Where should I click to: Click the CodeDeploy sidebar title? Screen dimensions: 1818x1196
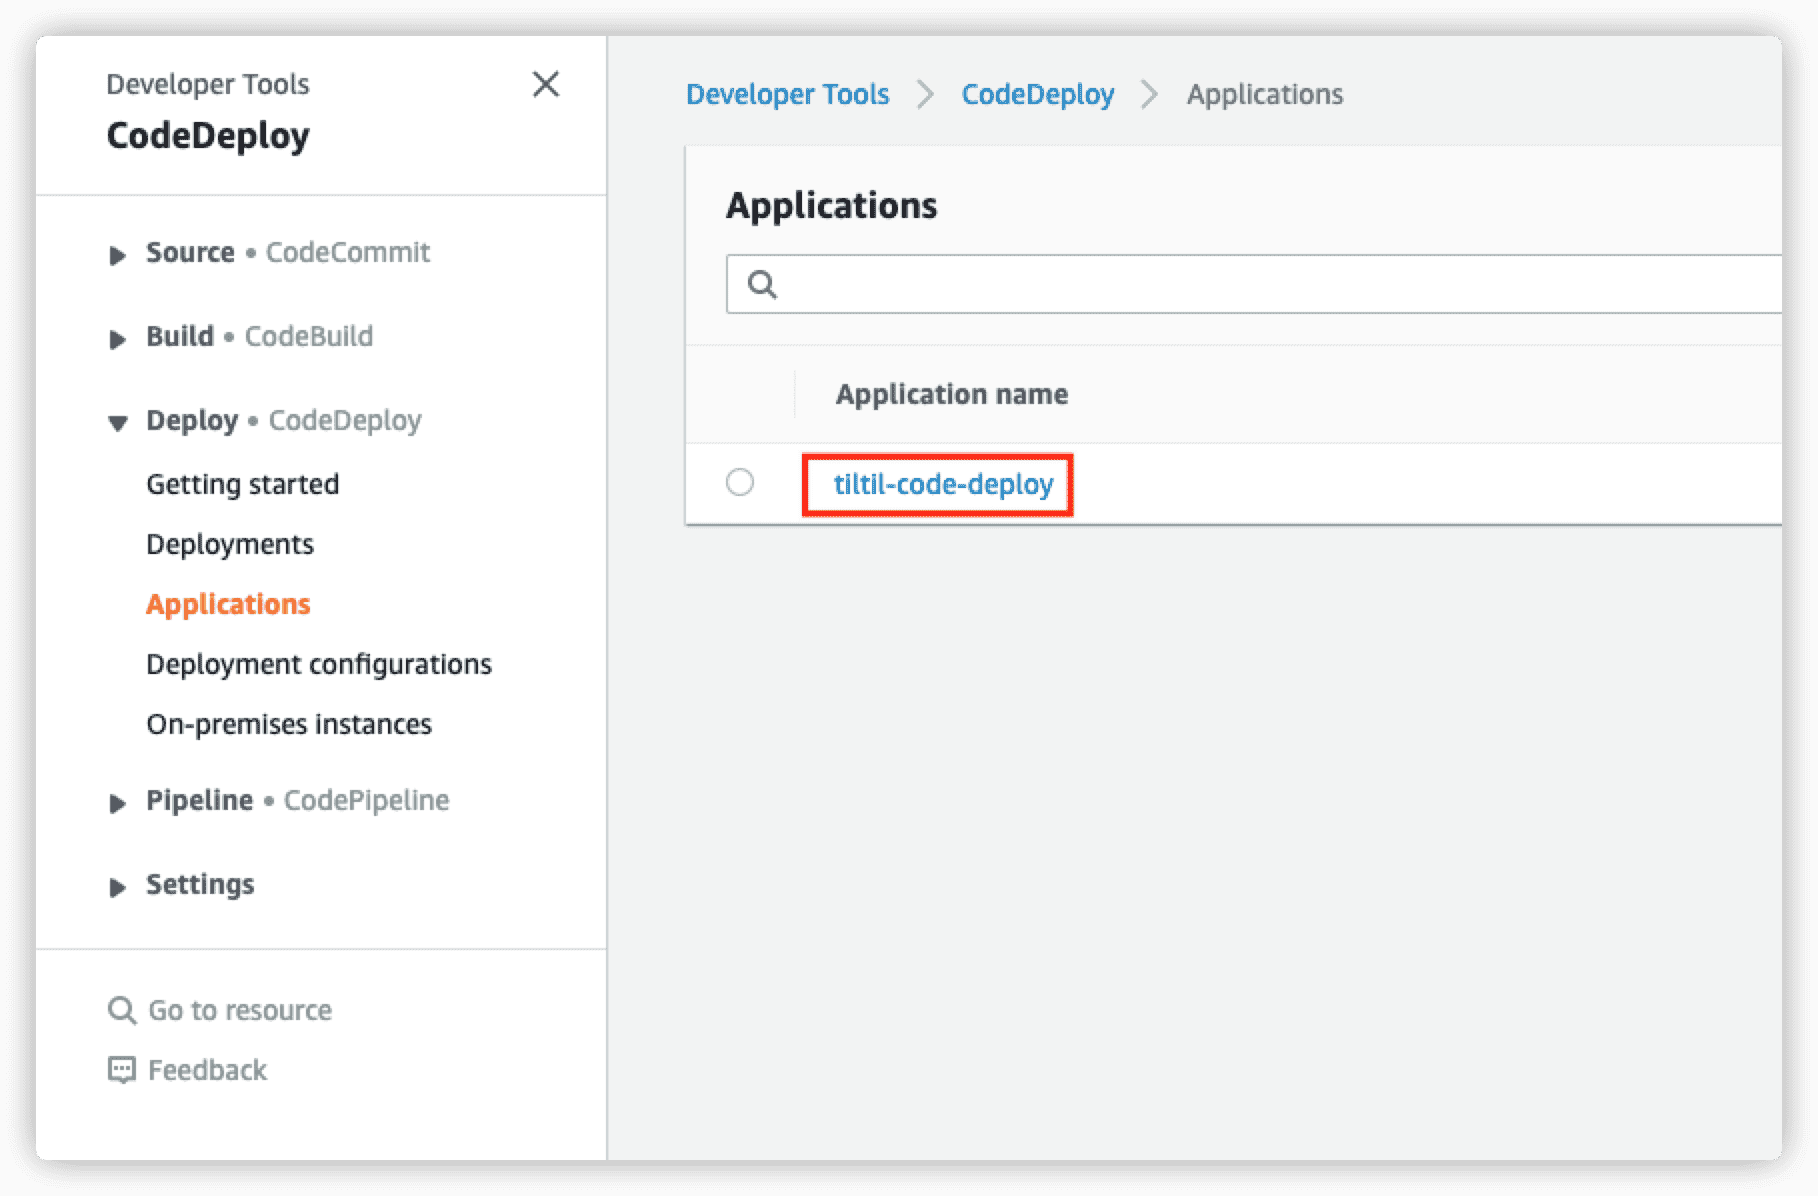click(208, 136)
